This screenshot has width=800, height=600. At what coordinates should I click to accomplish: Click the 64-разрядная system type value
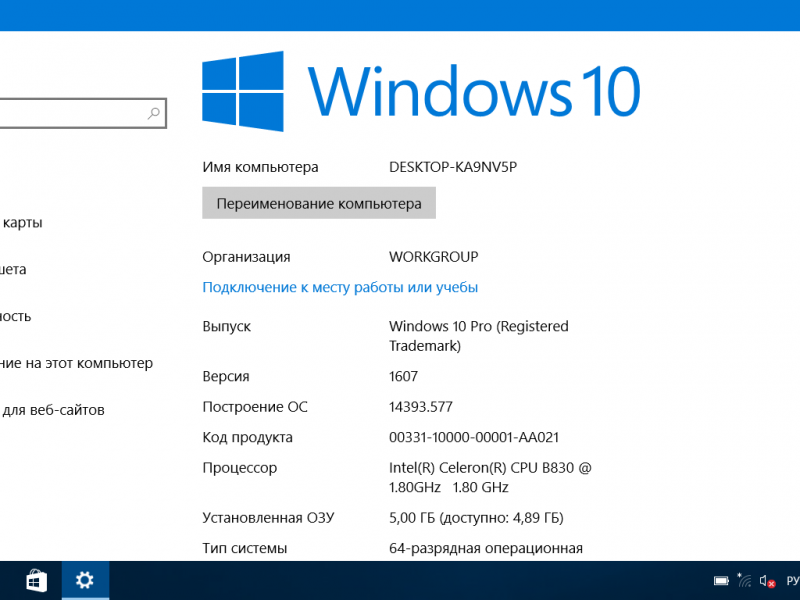(486, 548)
